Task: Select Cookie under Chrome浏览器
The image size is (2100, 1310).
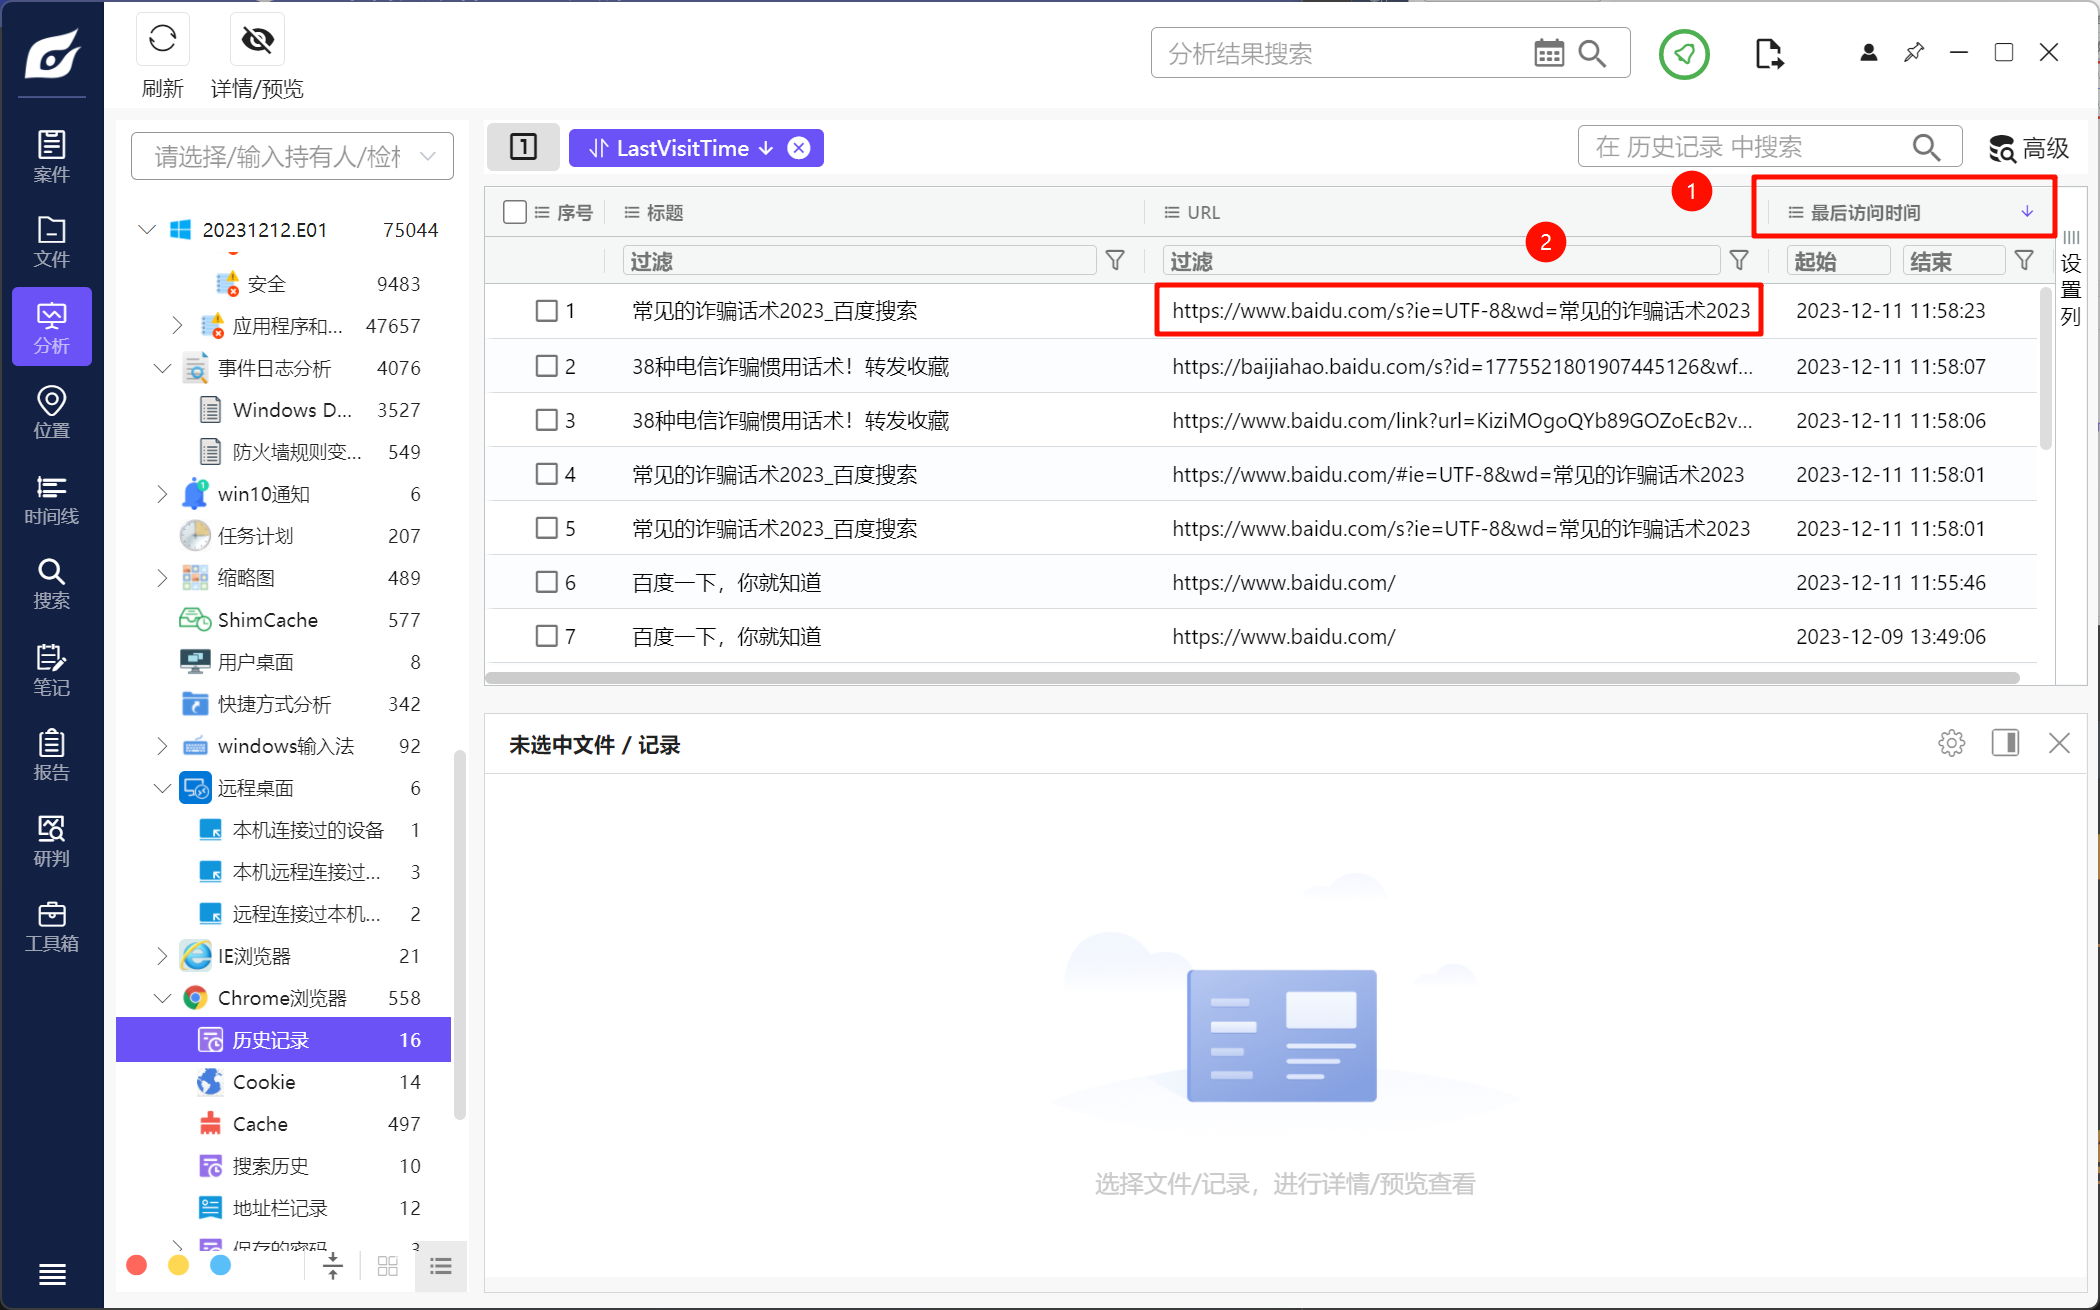Action: coord(264,1082)
